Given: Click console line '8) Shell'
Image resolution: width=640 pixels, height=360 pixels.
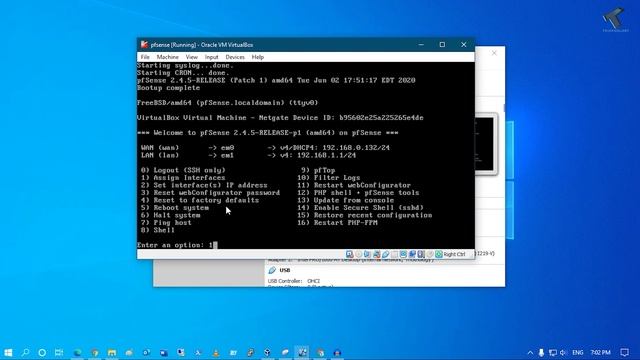Looking at the screenshot, I should (x=158, y=230).
